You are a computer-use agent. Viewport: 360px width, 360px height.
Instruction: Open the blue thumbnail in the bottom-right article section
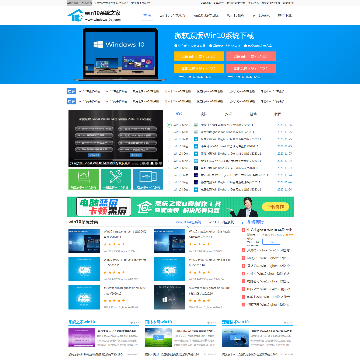click(235, 337)
